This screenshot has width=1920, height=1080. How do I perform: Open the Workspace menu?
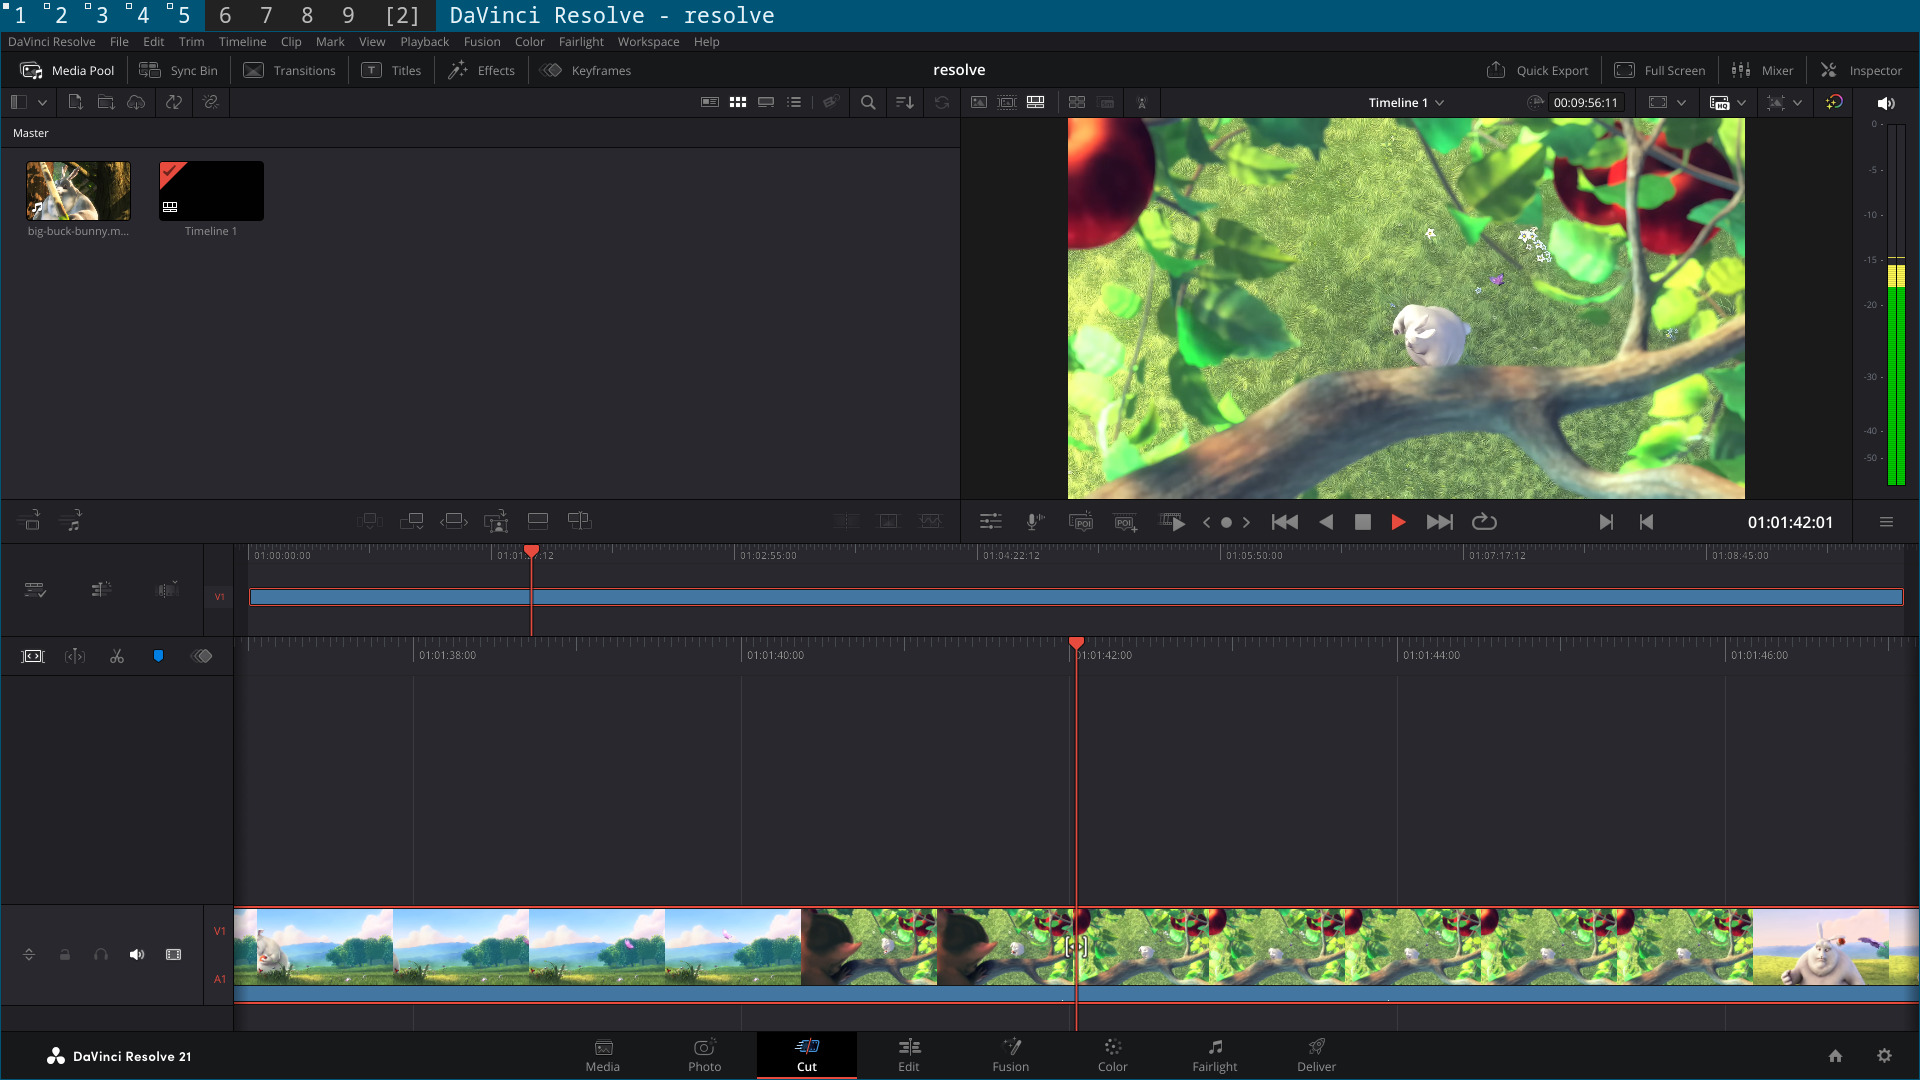tap(648, 42)
